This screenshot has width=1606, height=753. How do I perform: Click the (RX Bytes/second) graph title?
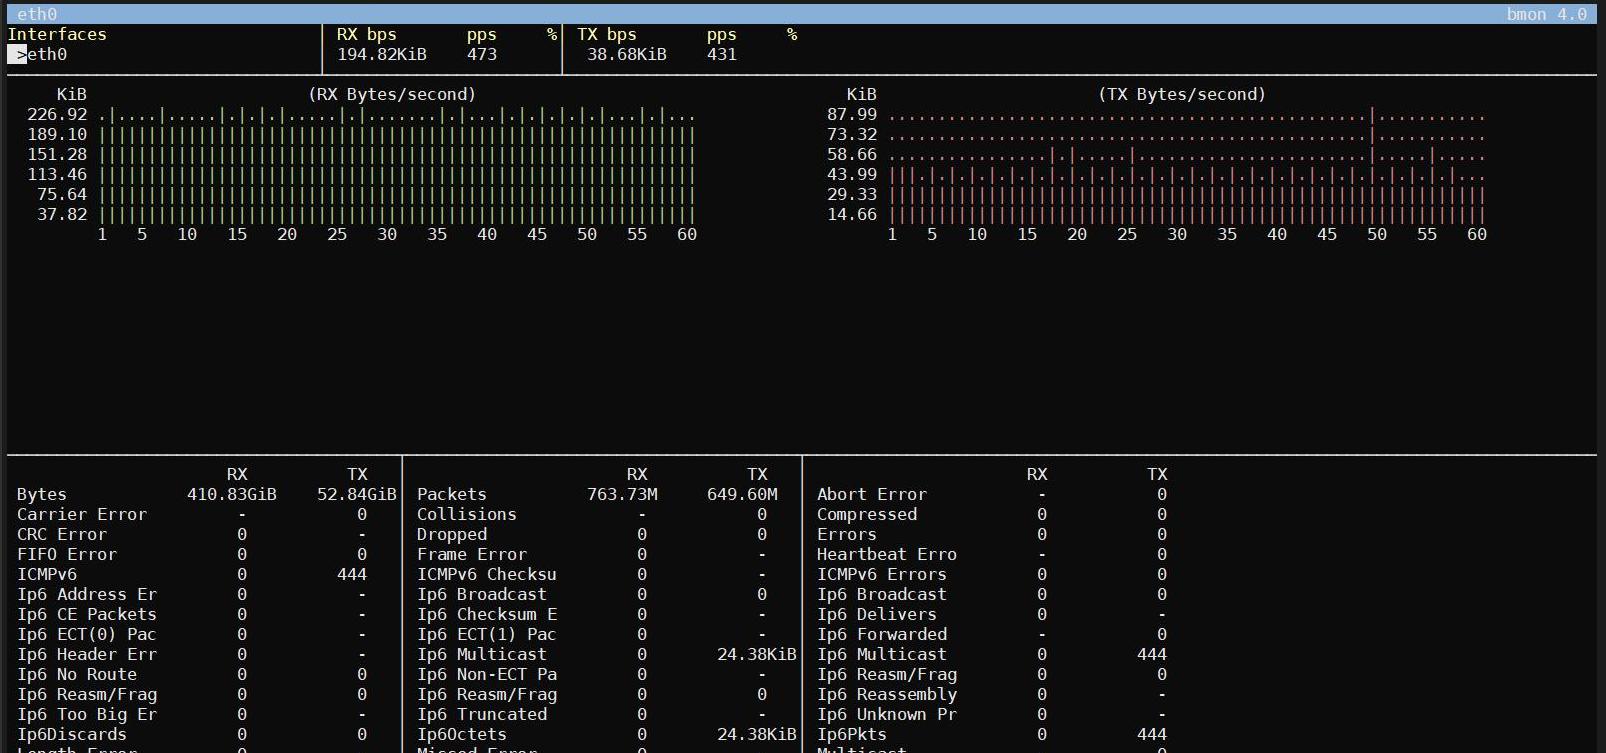click(392, 94)
